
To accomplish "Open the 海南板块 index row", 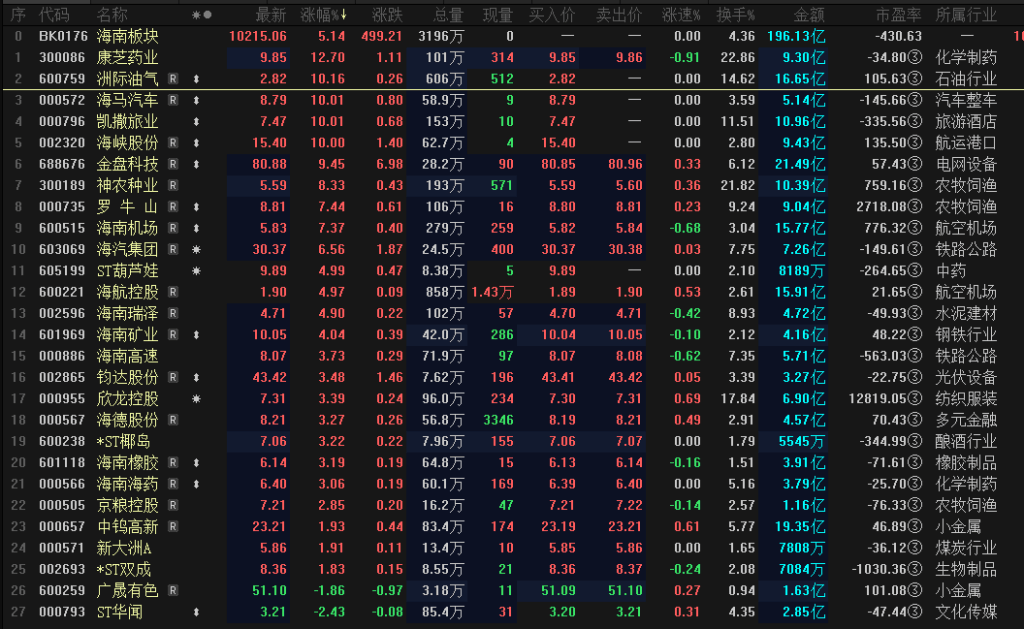I will 126,36.
